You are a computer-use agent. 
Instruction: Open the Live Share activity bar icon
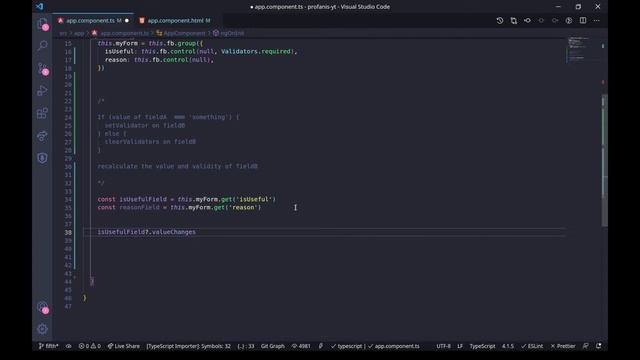click(42, 136)
